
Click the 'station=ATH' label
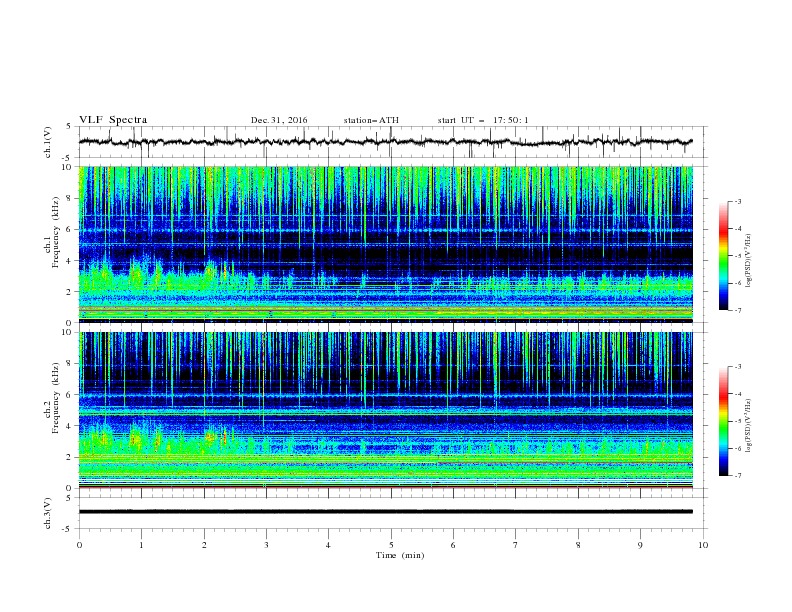[x=371, y=120]
